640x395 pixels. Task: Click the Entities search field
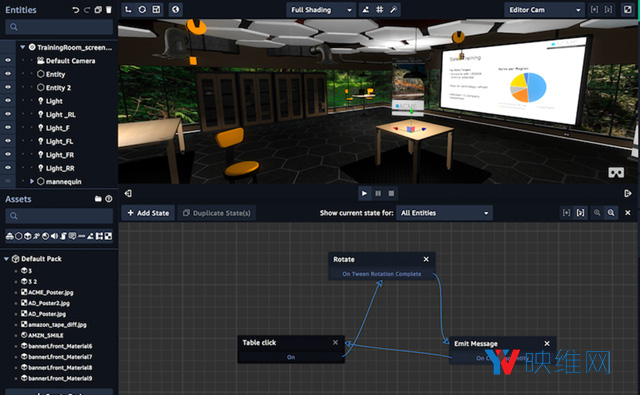[59, 27]
